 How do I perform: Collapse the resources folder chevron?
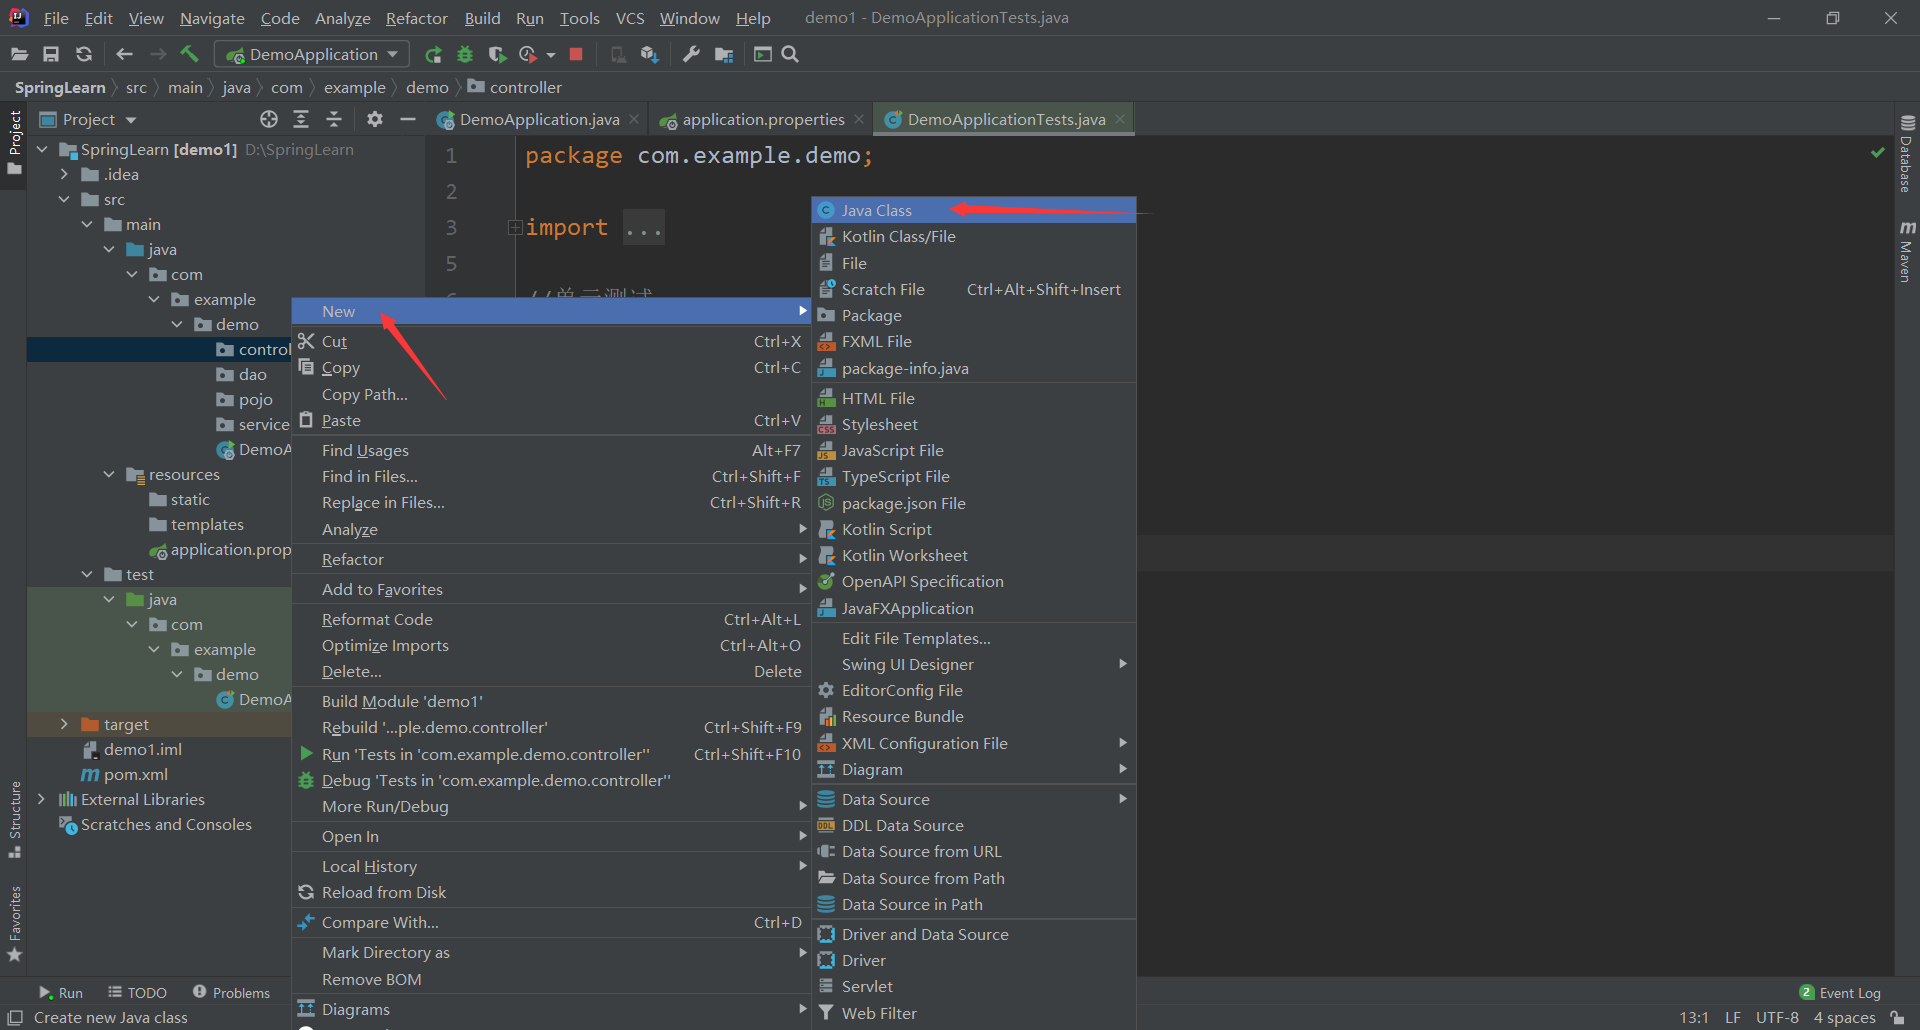click(109, 474)
